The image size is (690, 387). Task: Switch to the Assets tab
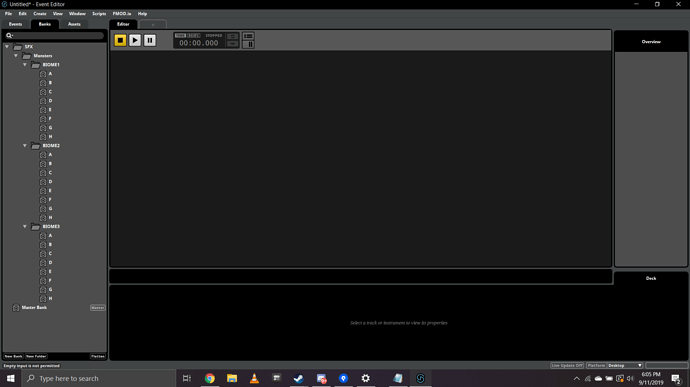pyautogui.click(x=74, y=24)
